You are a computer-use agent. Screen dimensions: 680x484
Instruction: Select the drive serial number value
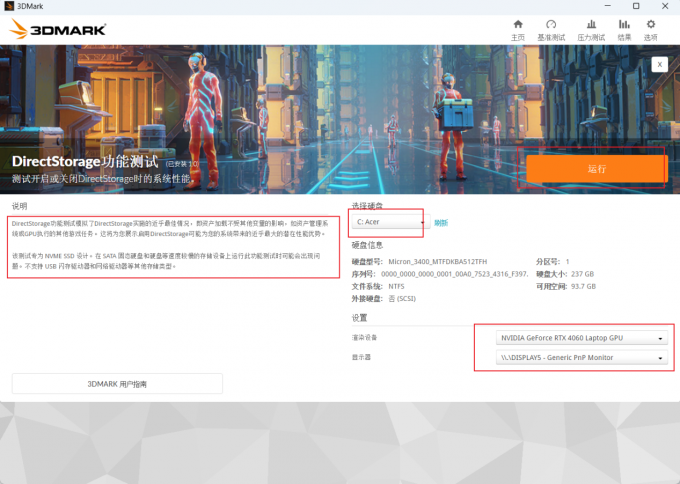pos(454,274)
